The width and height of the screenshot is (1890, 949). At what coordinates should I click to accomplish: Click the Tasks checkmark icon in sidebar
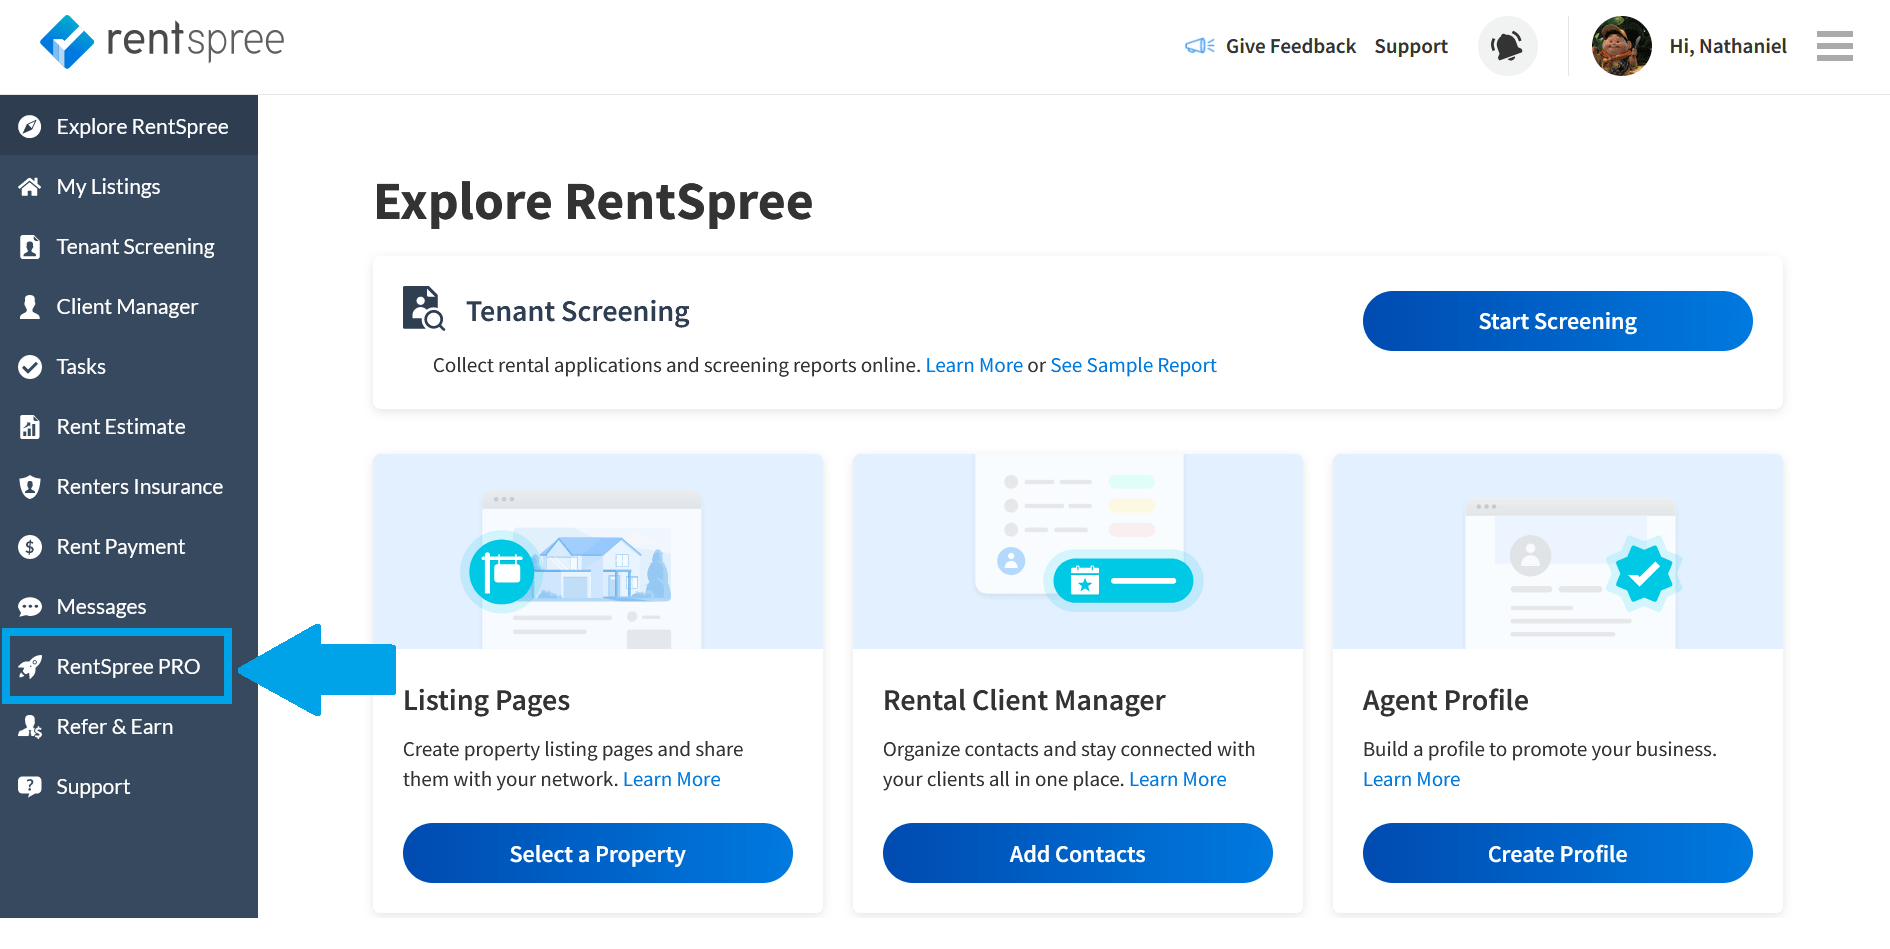coord(31,366)
